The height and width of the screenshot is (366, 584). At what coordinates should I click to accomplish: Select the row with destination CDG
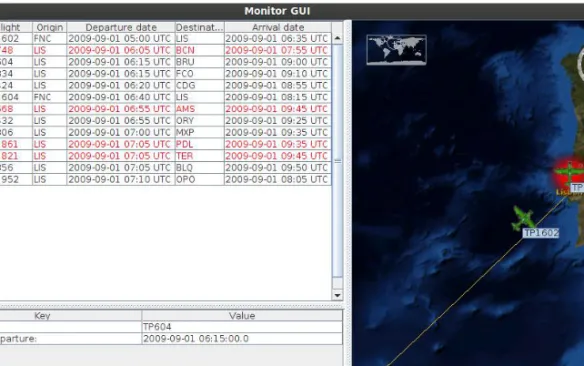click(165, 85)
